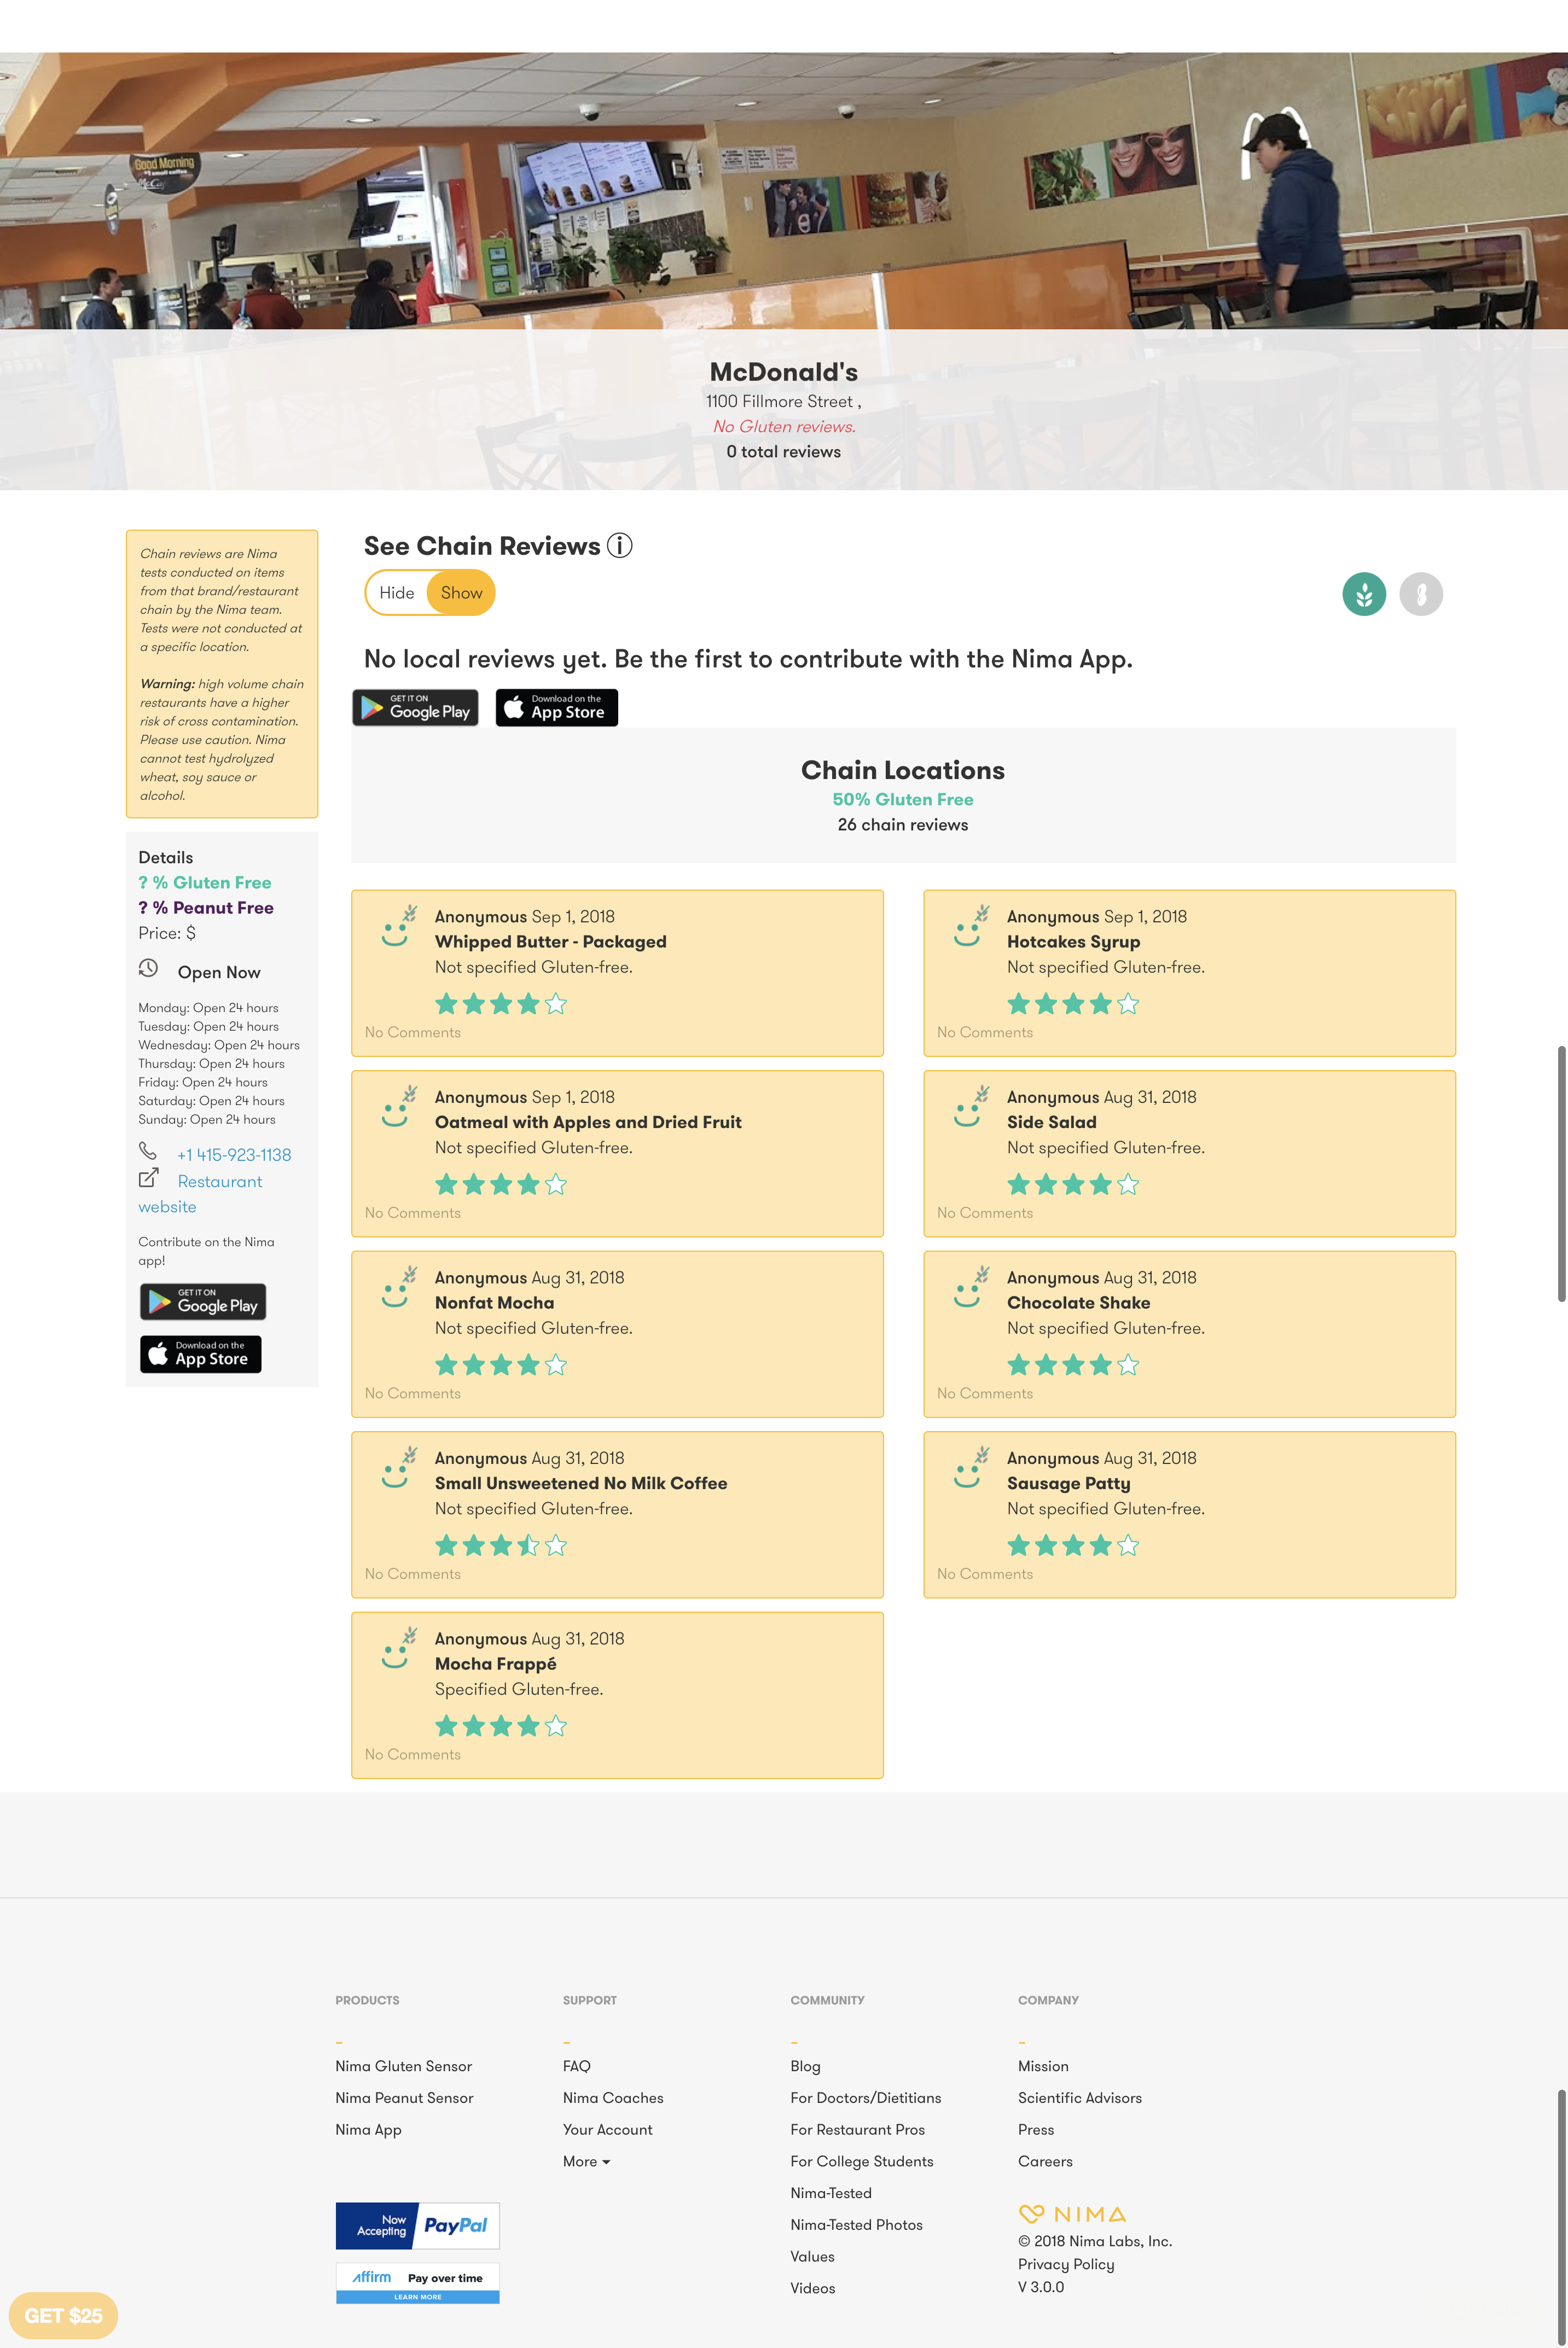The image size is (1568, 2348).
Task: Open the Privacy Policy link
Action: [x=1066, y=2264]
